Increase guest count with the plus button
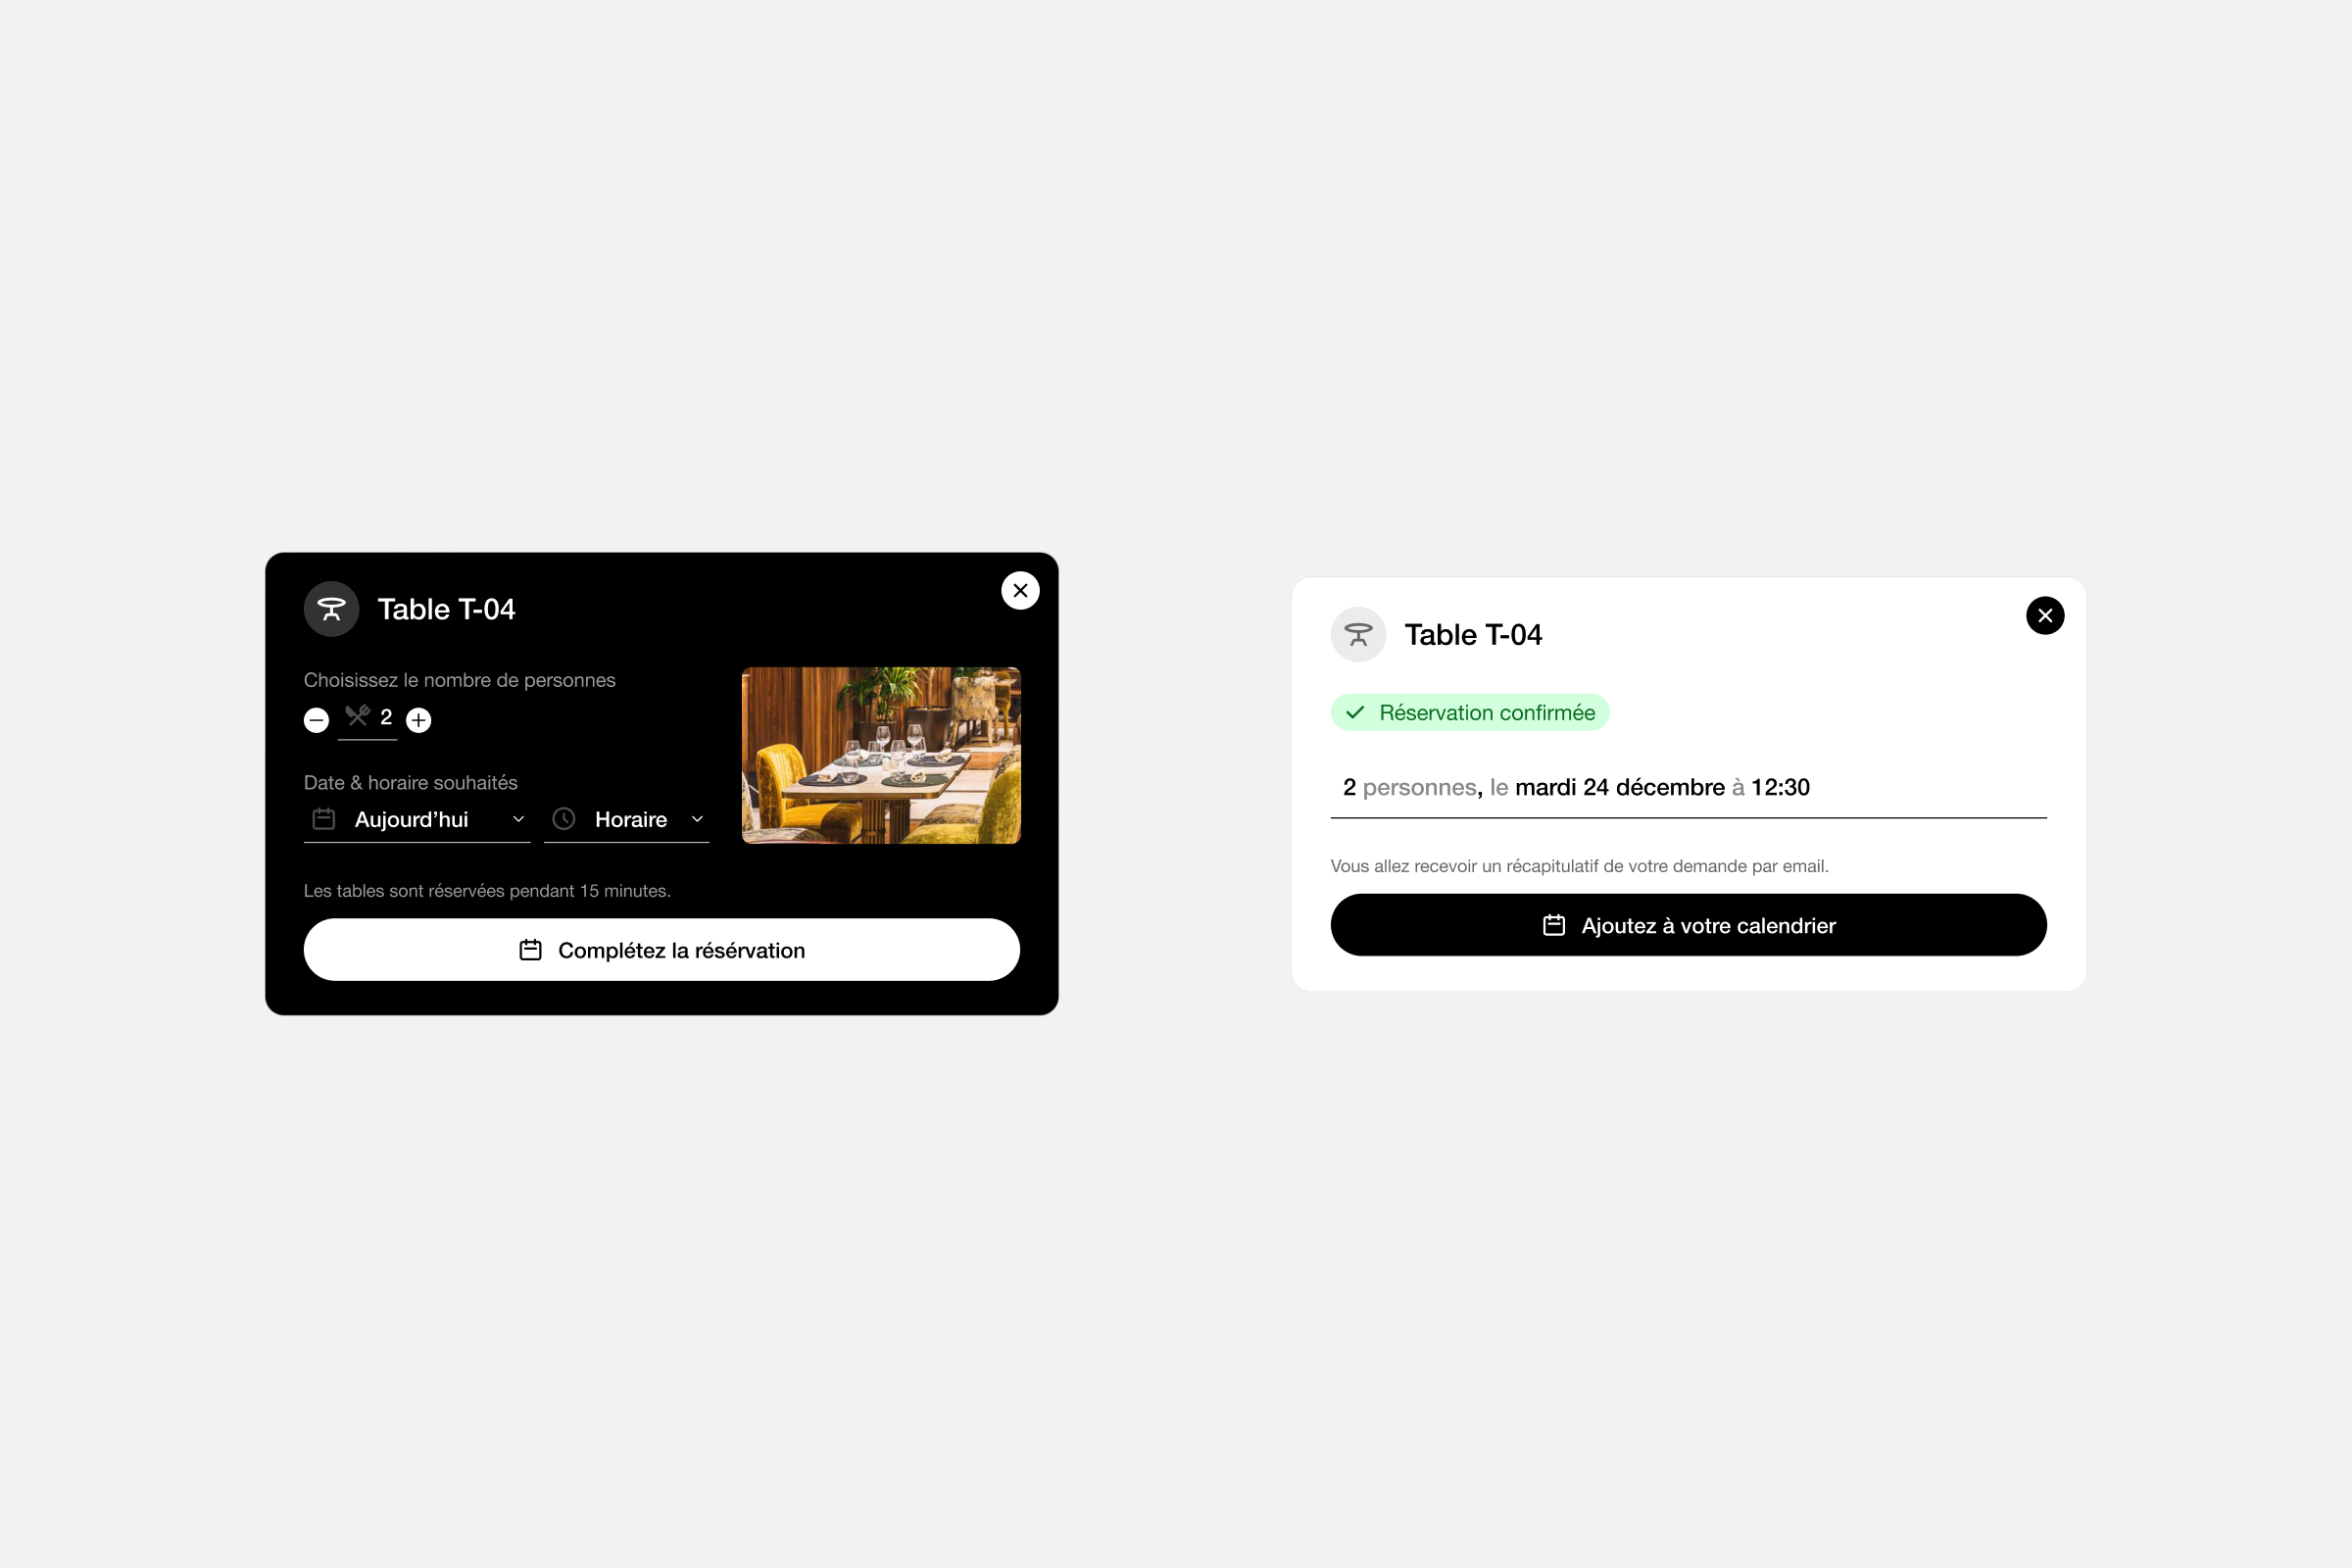The image size is (2352, 1568). 419,720
